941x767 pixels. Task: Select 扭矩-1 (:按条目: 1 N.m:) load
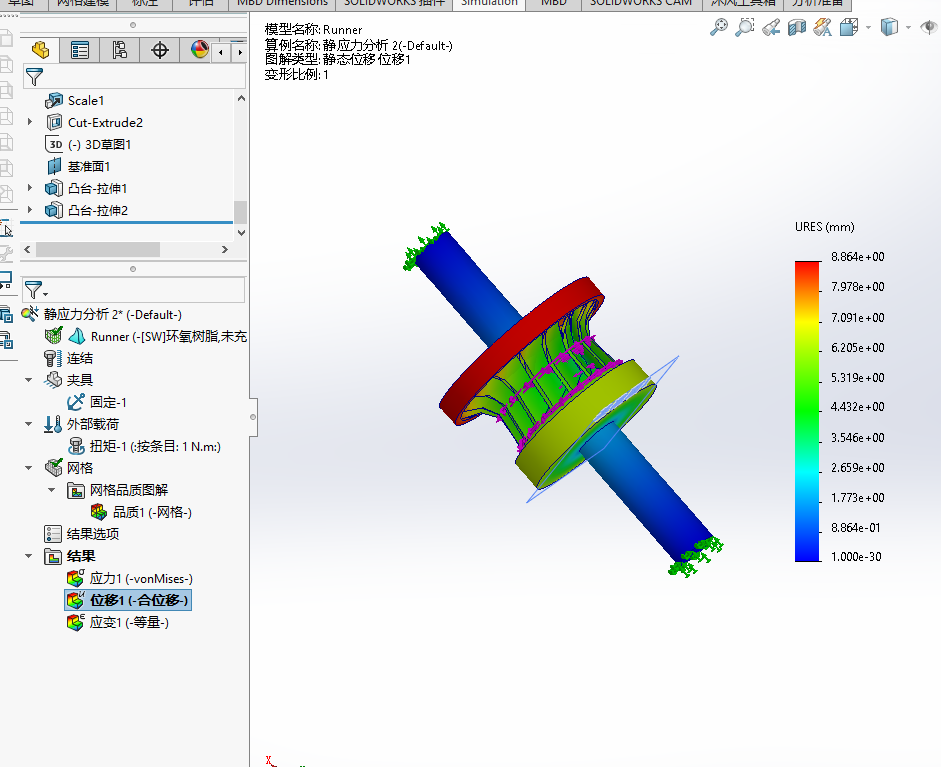point(155,446)
